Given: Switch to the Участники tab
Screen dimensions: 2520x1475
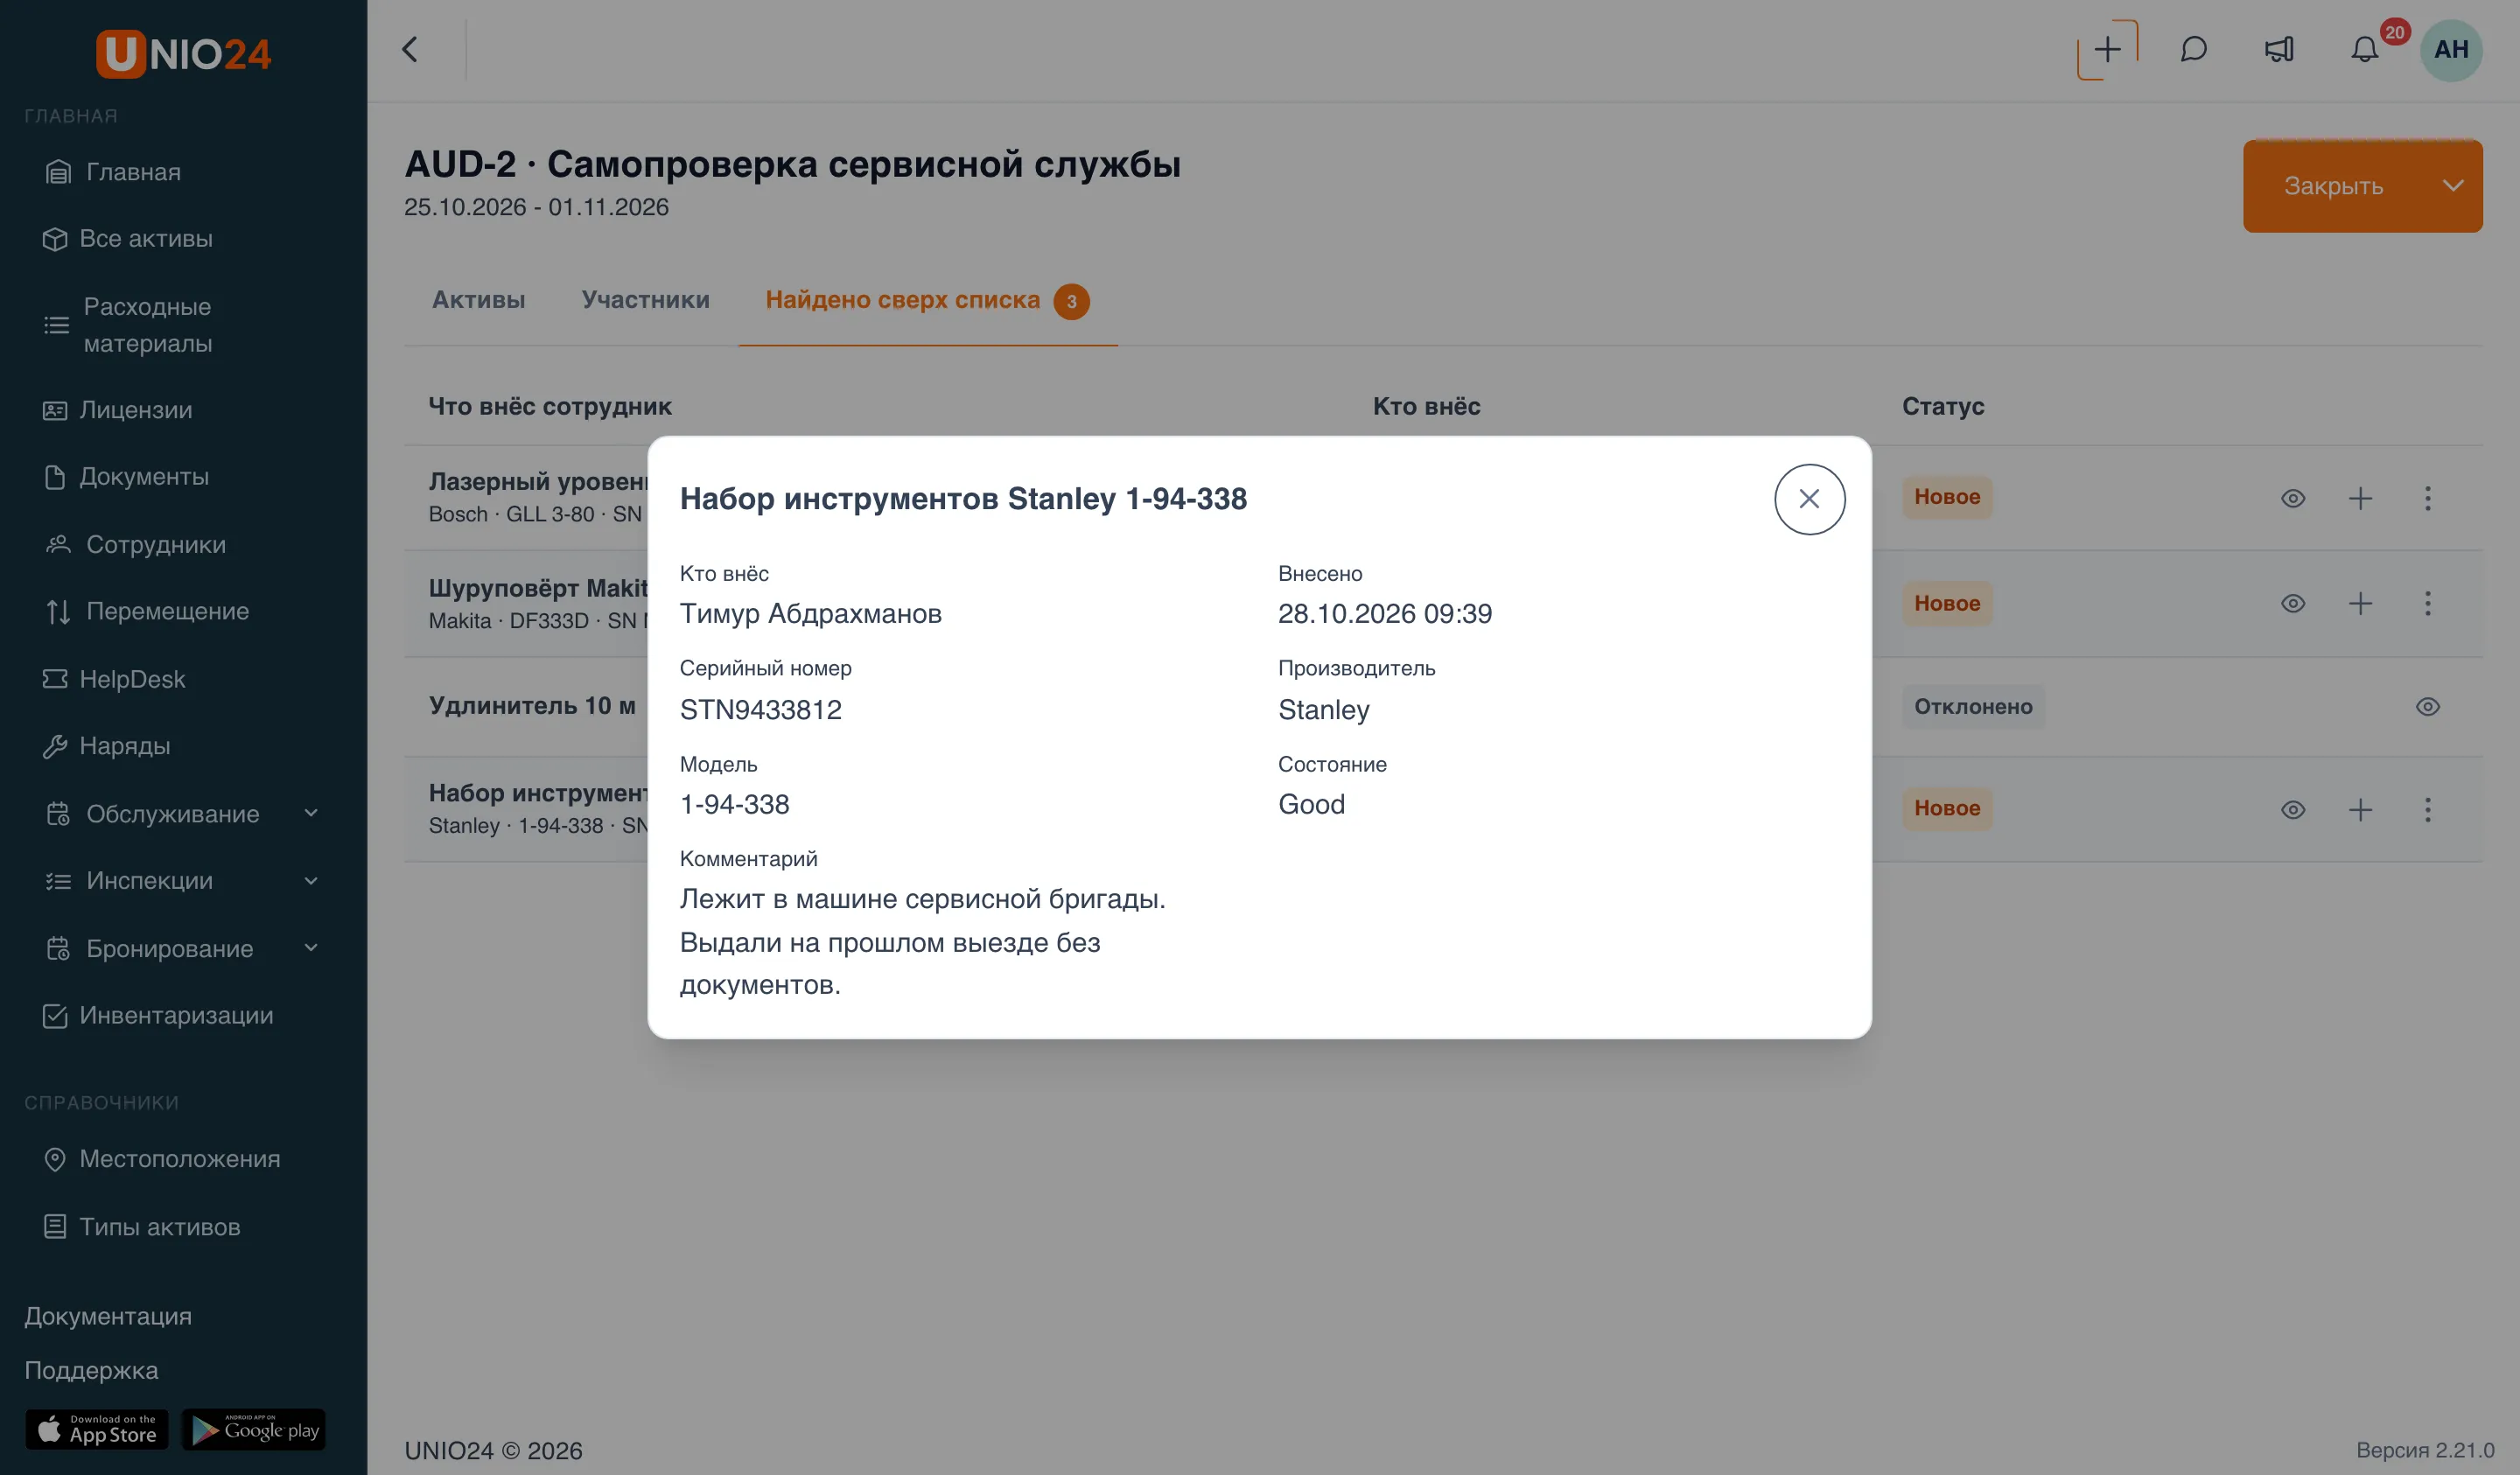Looking at the screenshot, I should (645, 300).
